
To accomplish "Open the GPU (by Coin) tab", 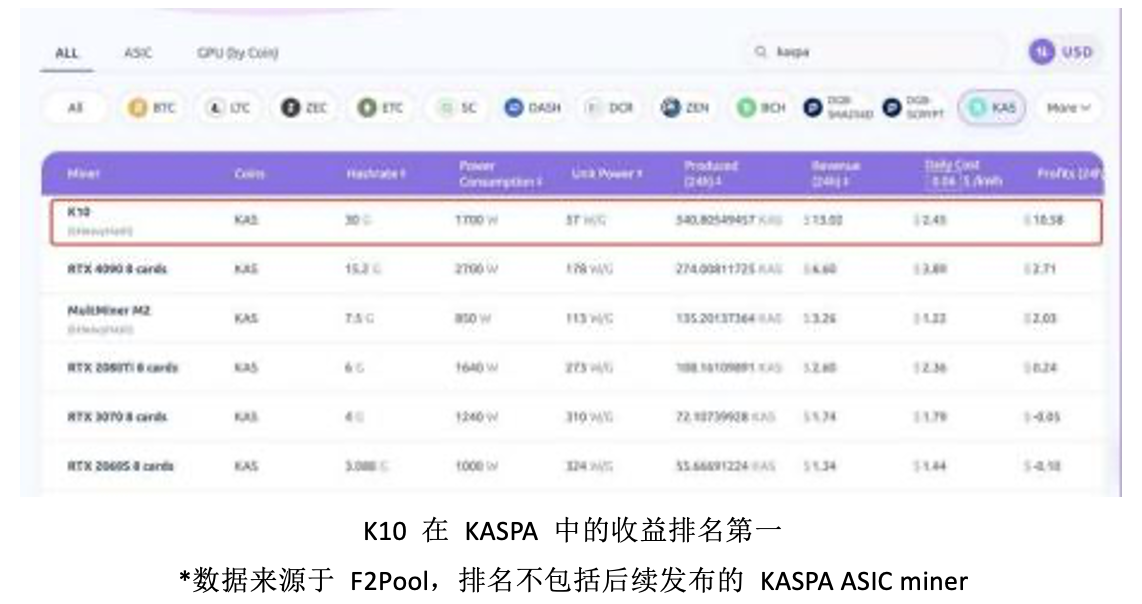I will click(x=238, y=53).
